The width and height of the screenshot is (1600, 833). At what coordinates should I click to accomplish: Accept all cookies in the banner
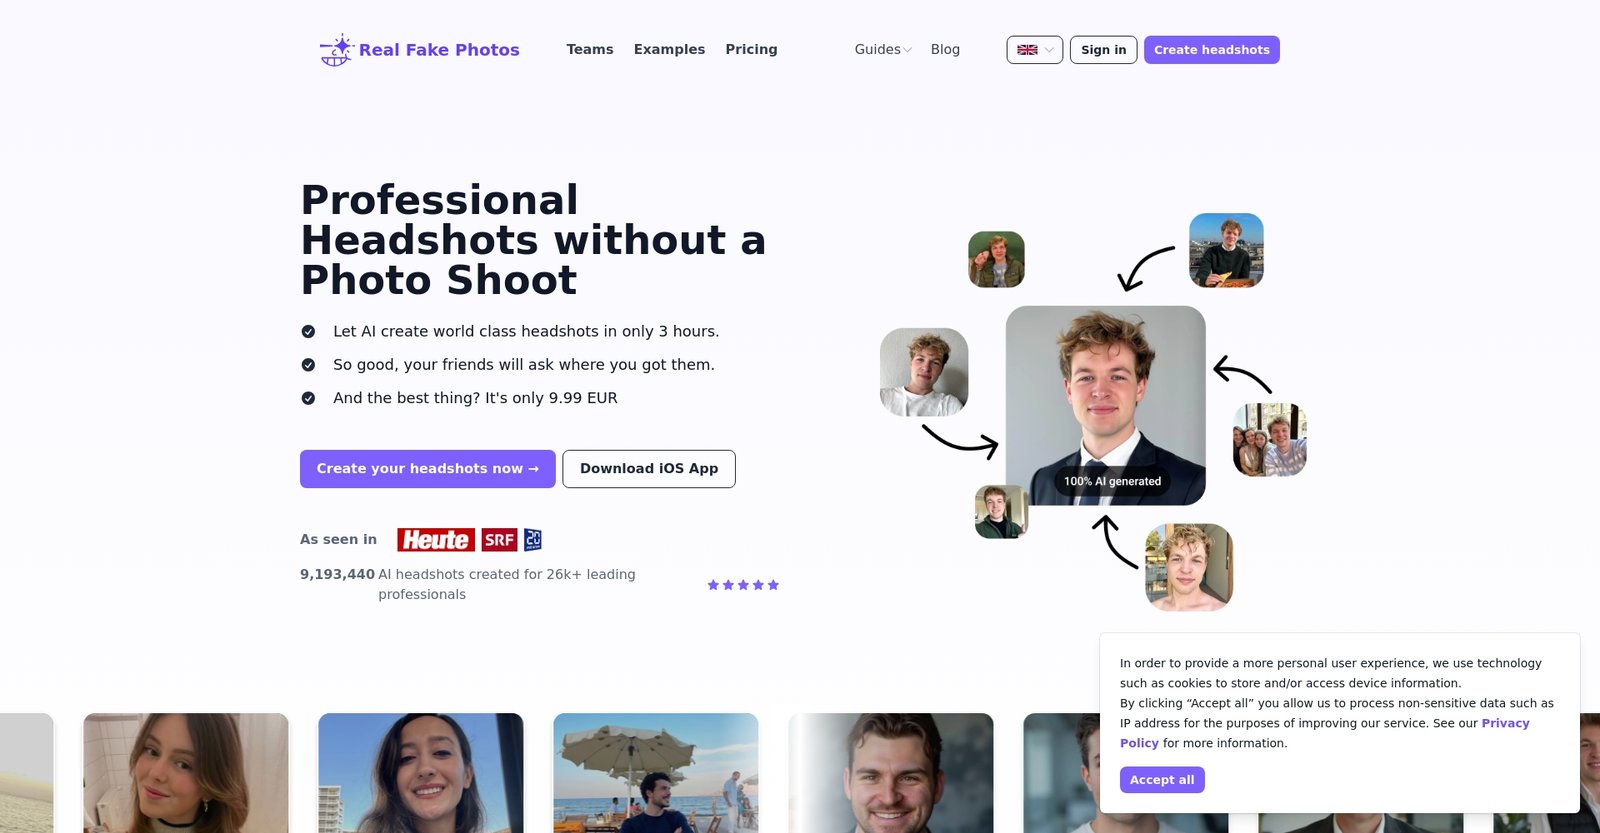pyautogui.click(x=1162, y=780)
